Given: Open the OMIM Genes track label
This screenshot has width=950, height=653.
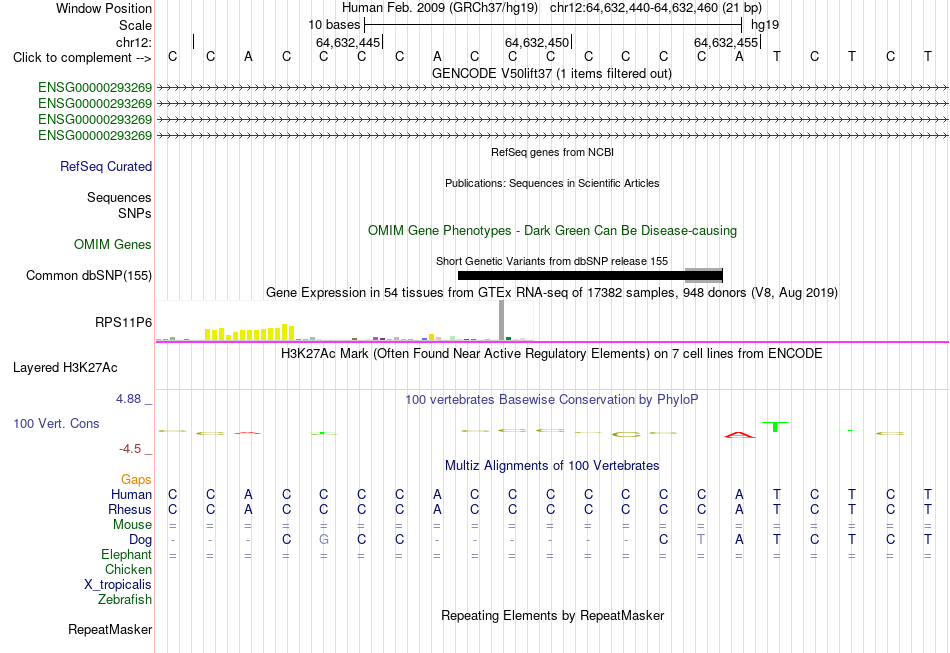Looking at the screenshot, I should pyautogui.click(x=113, y=245).
